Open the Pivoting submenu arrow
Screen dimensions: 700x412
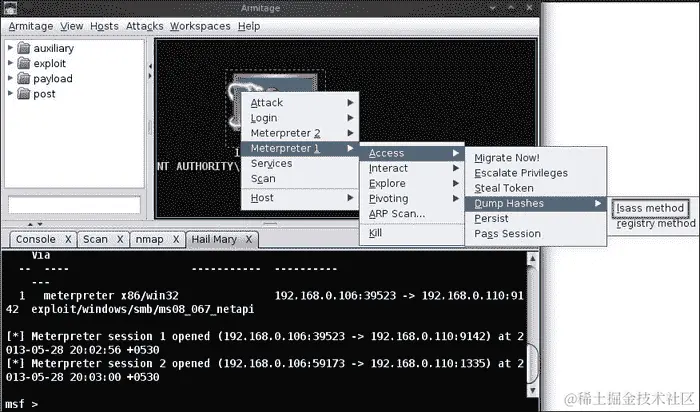click(x=456, y=198)
